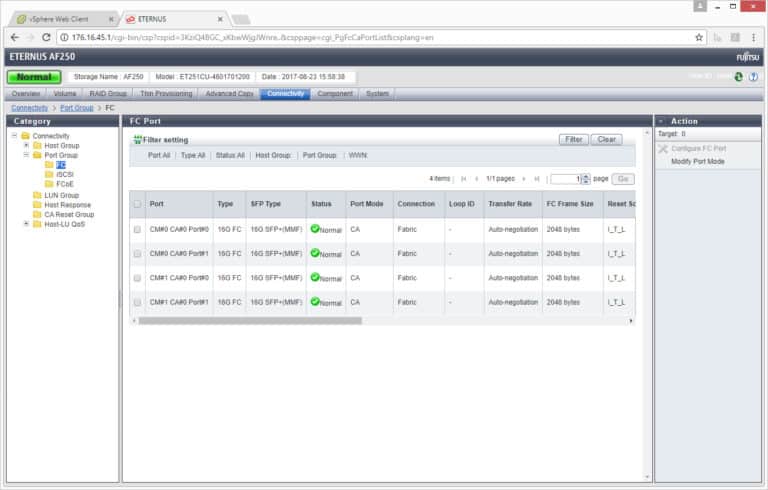Click the Filter setting icon
Viewport: 768px width, 490px height.
138,140
